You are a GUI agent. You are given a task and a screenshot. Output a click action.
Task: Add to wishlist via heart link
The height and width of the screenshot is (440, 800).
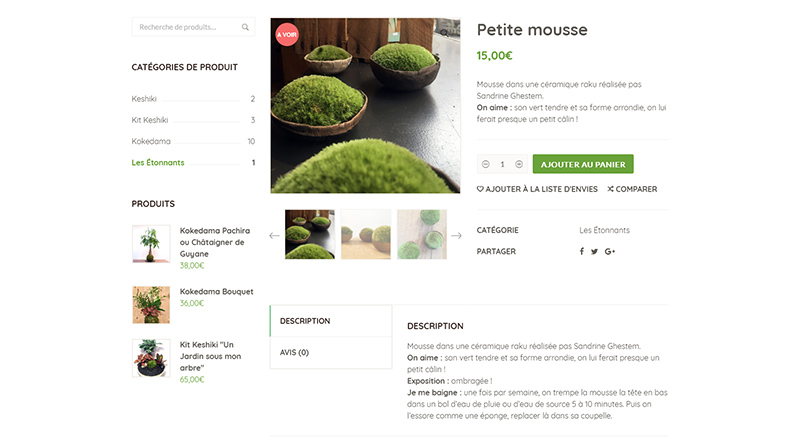tap(537, 189)
